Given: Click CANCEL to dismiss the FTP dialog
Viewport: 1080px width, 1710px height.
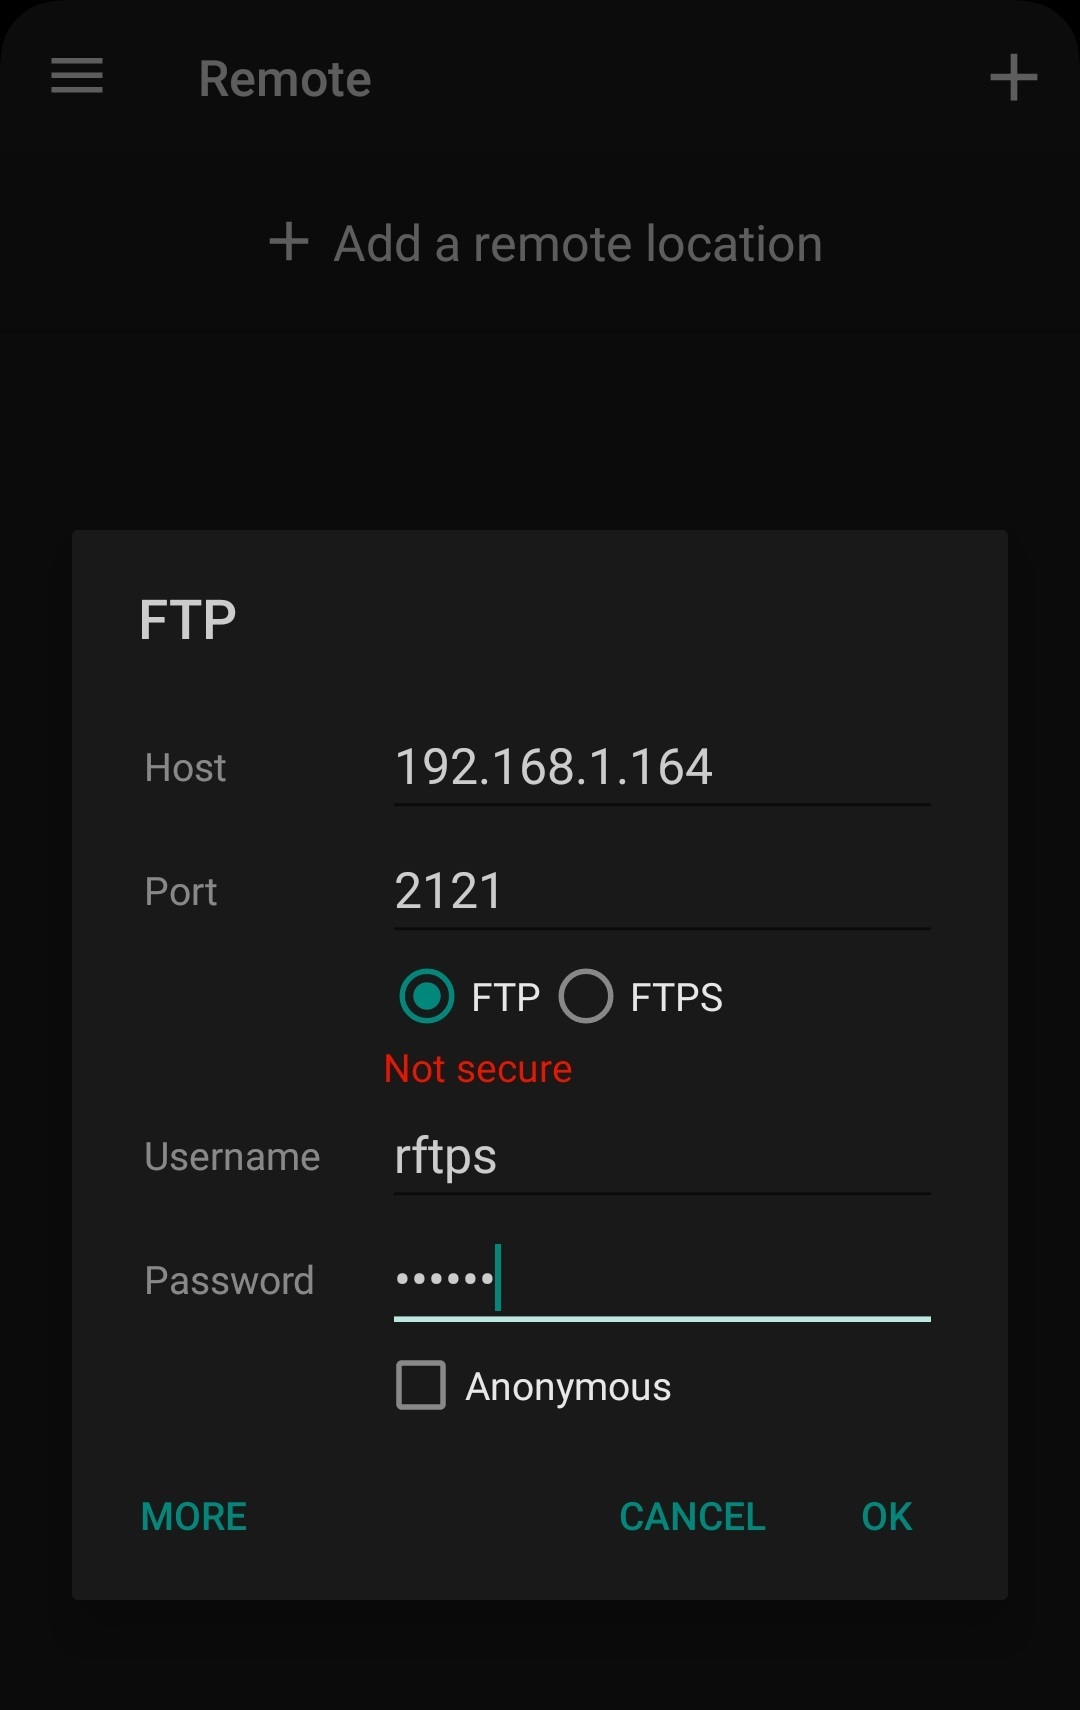Looking at the screenshot, I should pos(692,1516).
